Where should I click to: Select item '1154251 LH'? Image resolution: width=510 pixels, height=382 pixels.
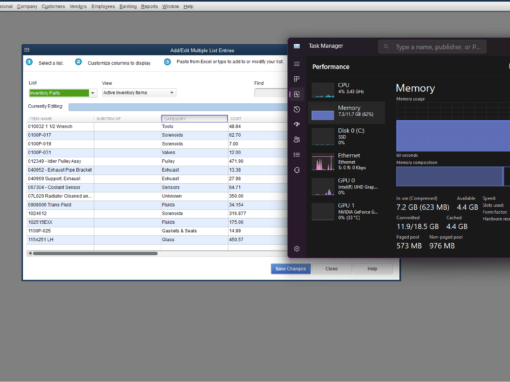(41, 240)
